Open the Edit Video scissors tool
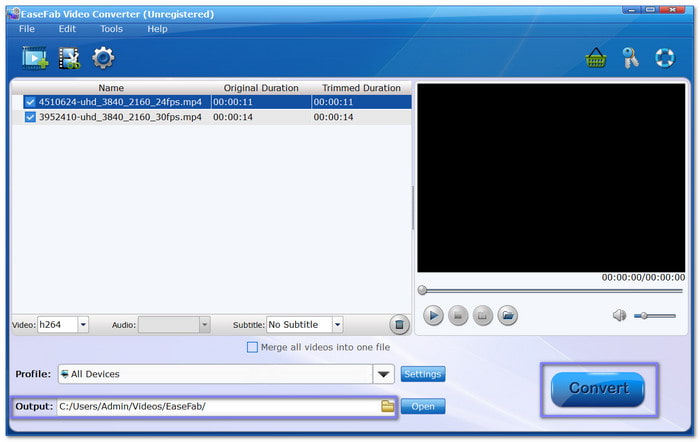700x442 pixels. click(x=69, y=58)
